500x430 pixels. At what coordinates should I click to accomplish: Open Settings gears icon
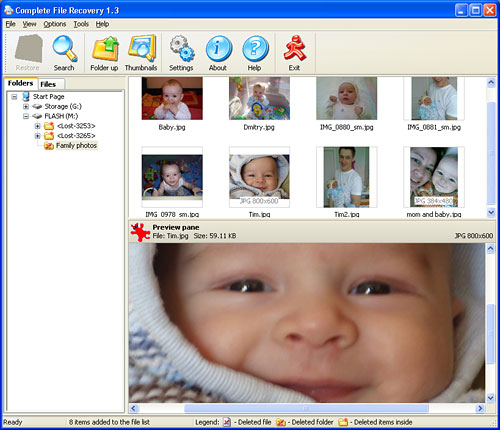click(x=182, y=49)
